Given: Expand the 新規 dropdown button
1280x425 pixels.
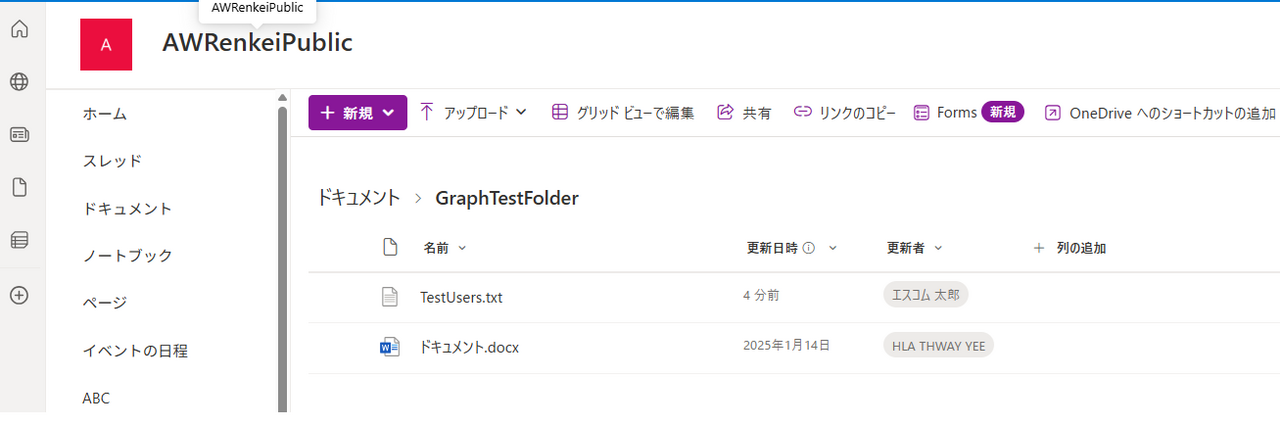Looking at the screenshot, I should [x=357, y=113].
